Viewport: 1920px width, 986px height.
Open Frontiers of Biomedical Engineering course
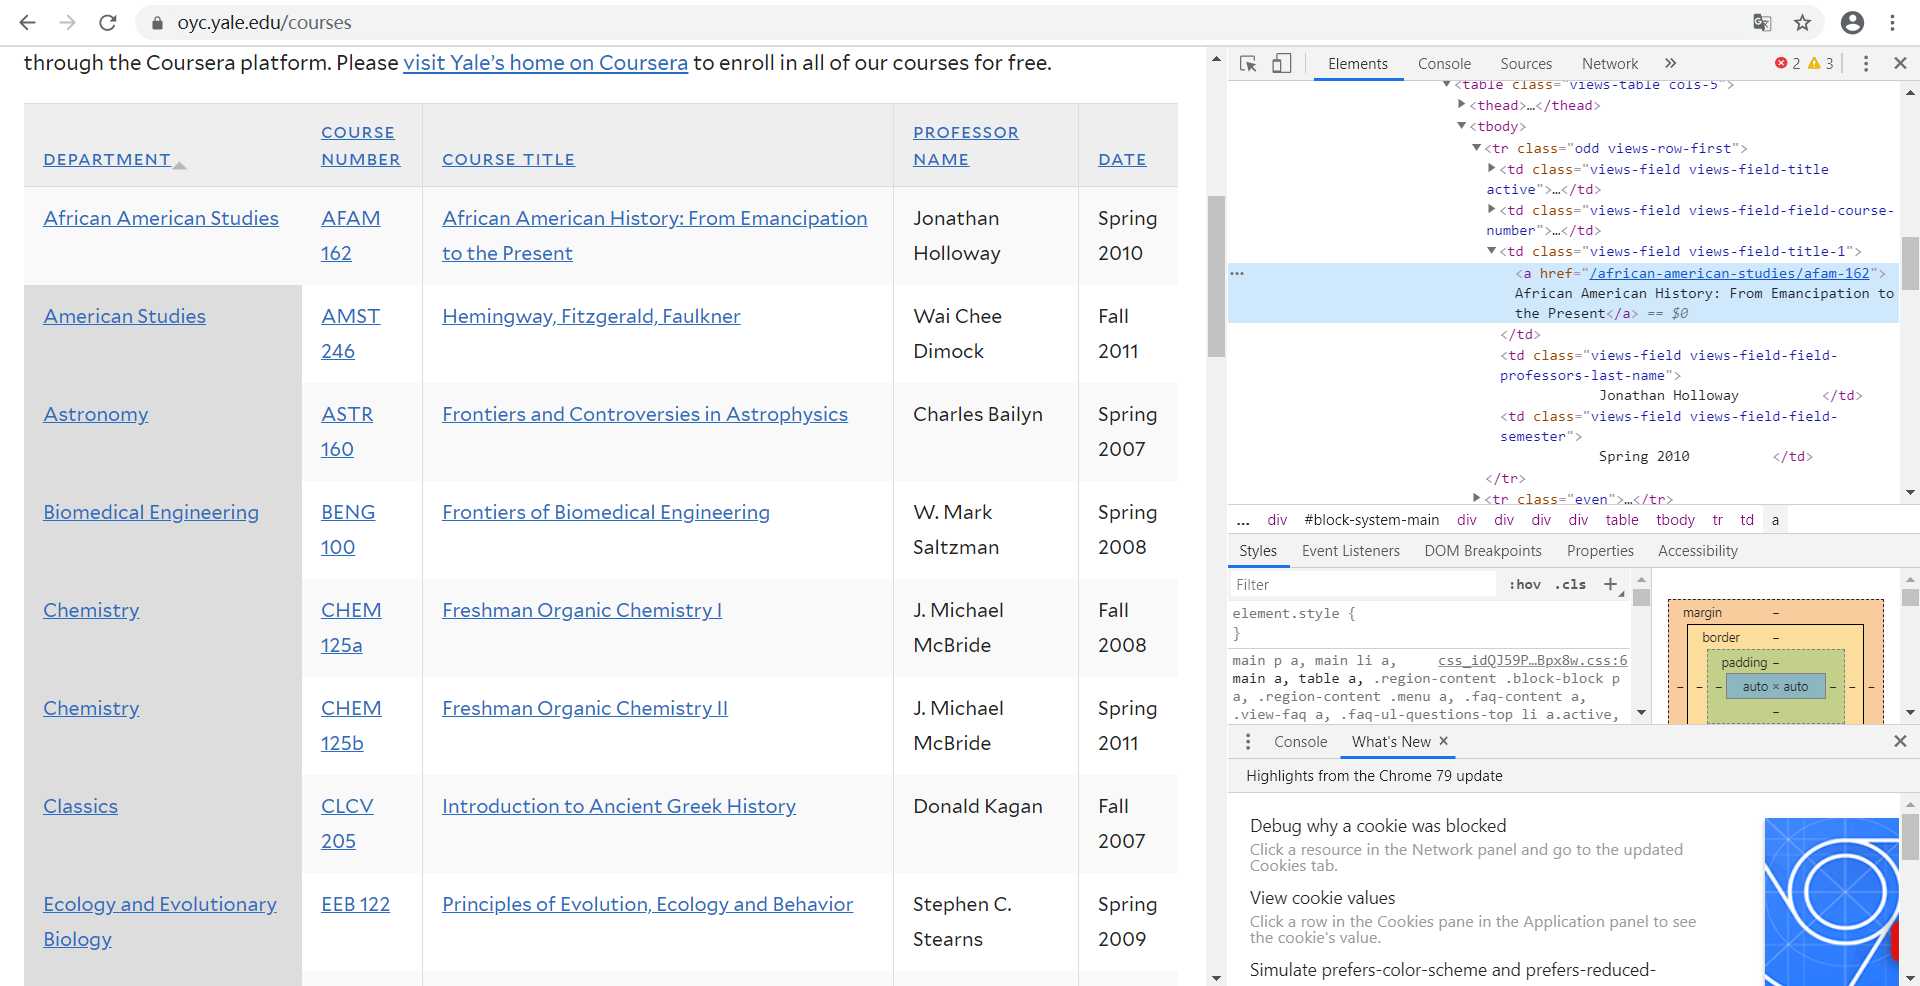(x=606, y=512)
